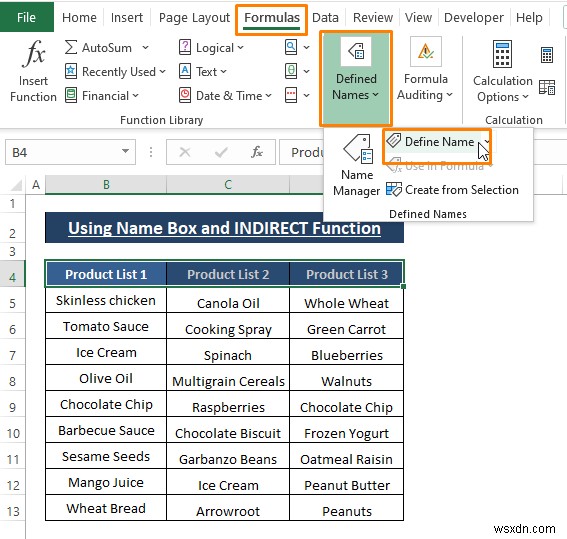Select the Multigrain Cereals cell

[x=228, y=378]
